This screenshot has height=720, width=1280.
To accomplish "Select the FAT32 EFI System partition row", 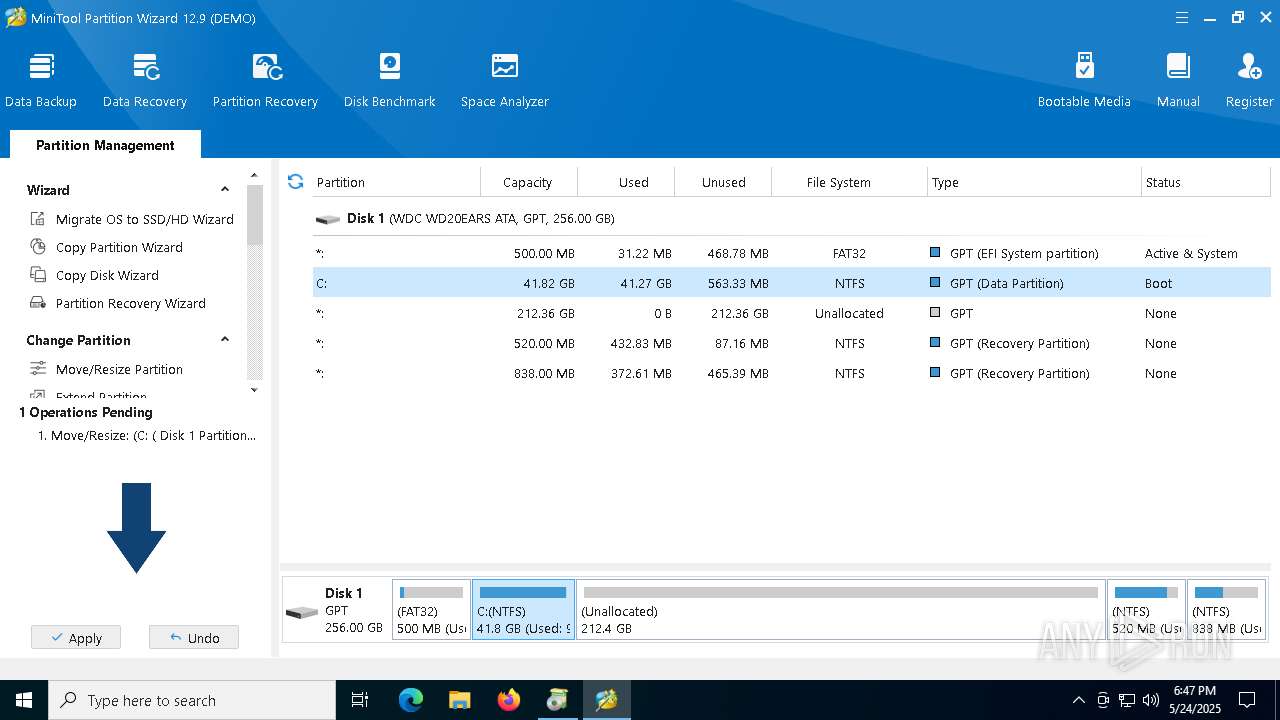I will pos(791,253).
